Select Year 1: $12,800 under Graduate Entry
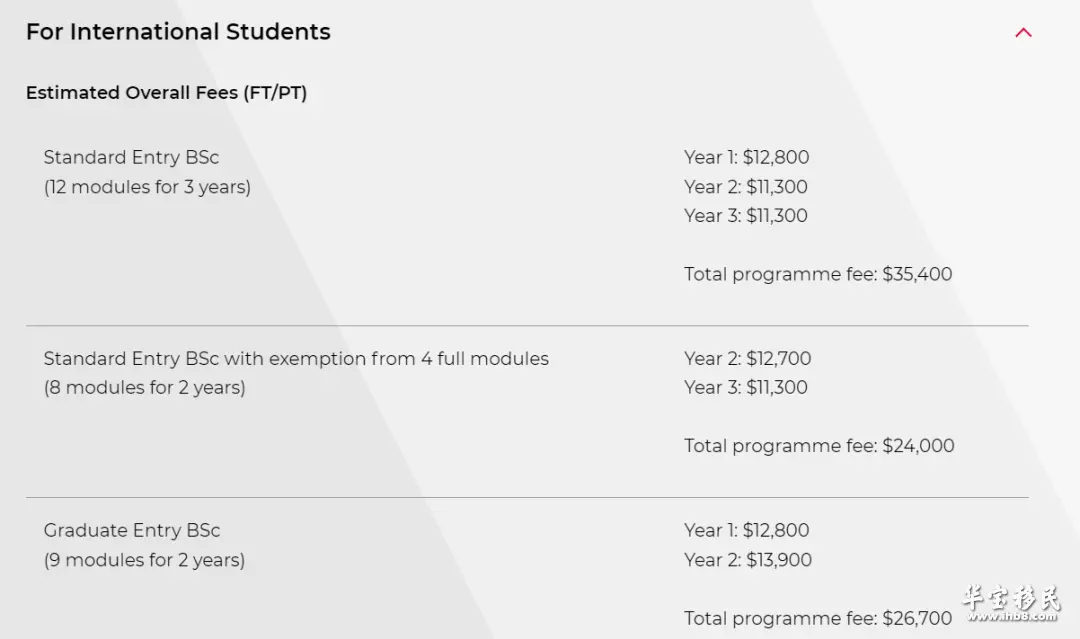The height and width of the screenshot is (639, 1080). coord(747,530)
